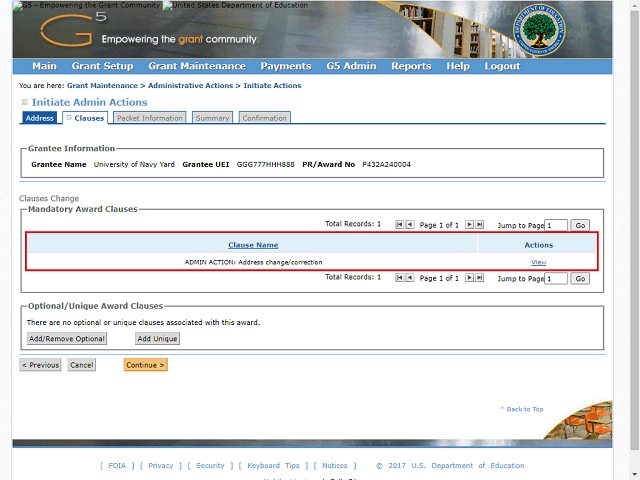
Task: Sort by Clause Name column header
Action: tap(253, 245)
